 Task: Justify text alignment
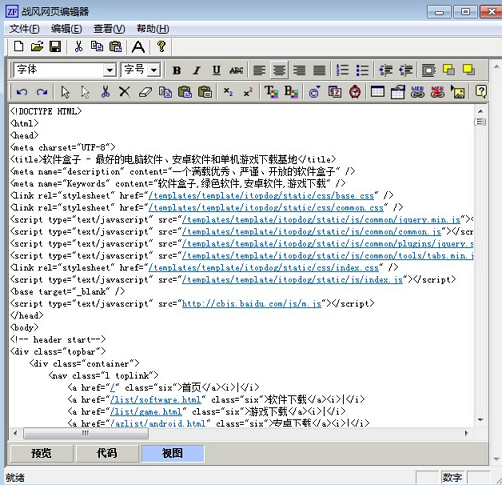pos(319,70)
